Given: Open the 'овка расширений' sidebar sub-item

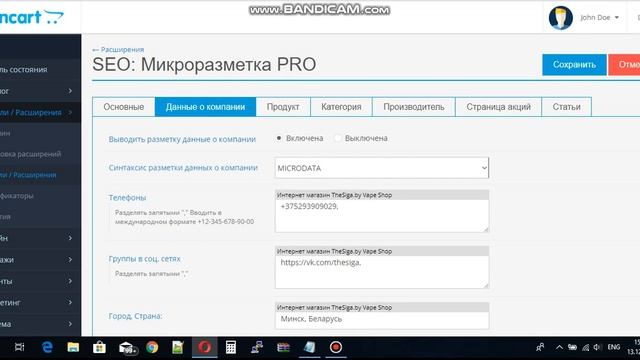Looking at the screenshot, I should [40, 154].
